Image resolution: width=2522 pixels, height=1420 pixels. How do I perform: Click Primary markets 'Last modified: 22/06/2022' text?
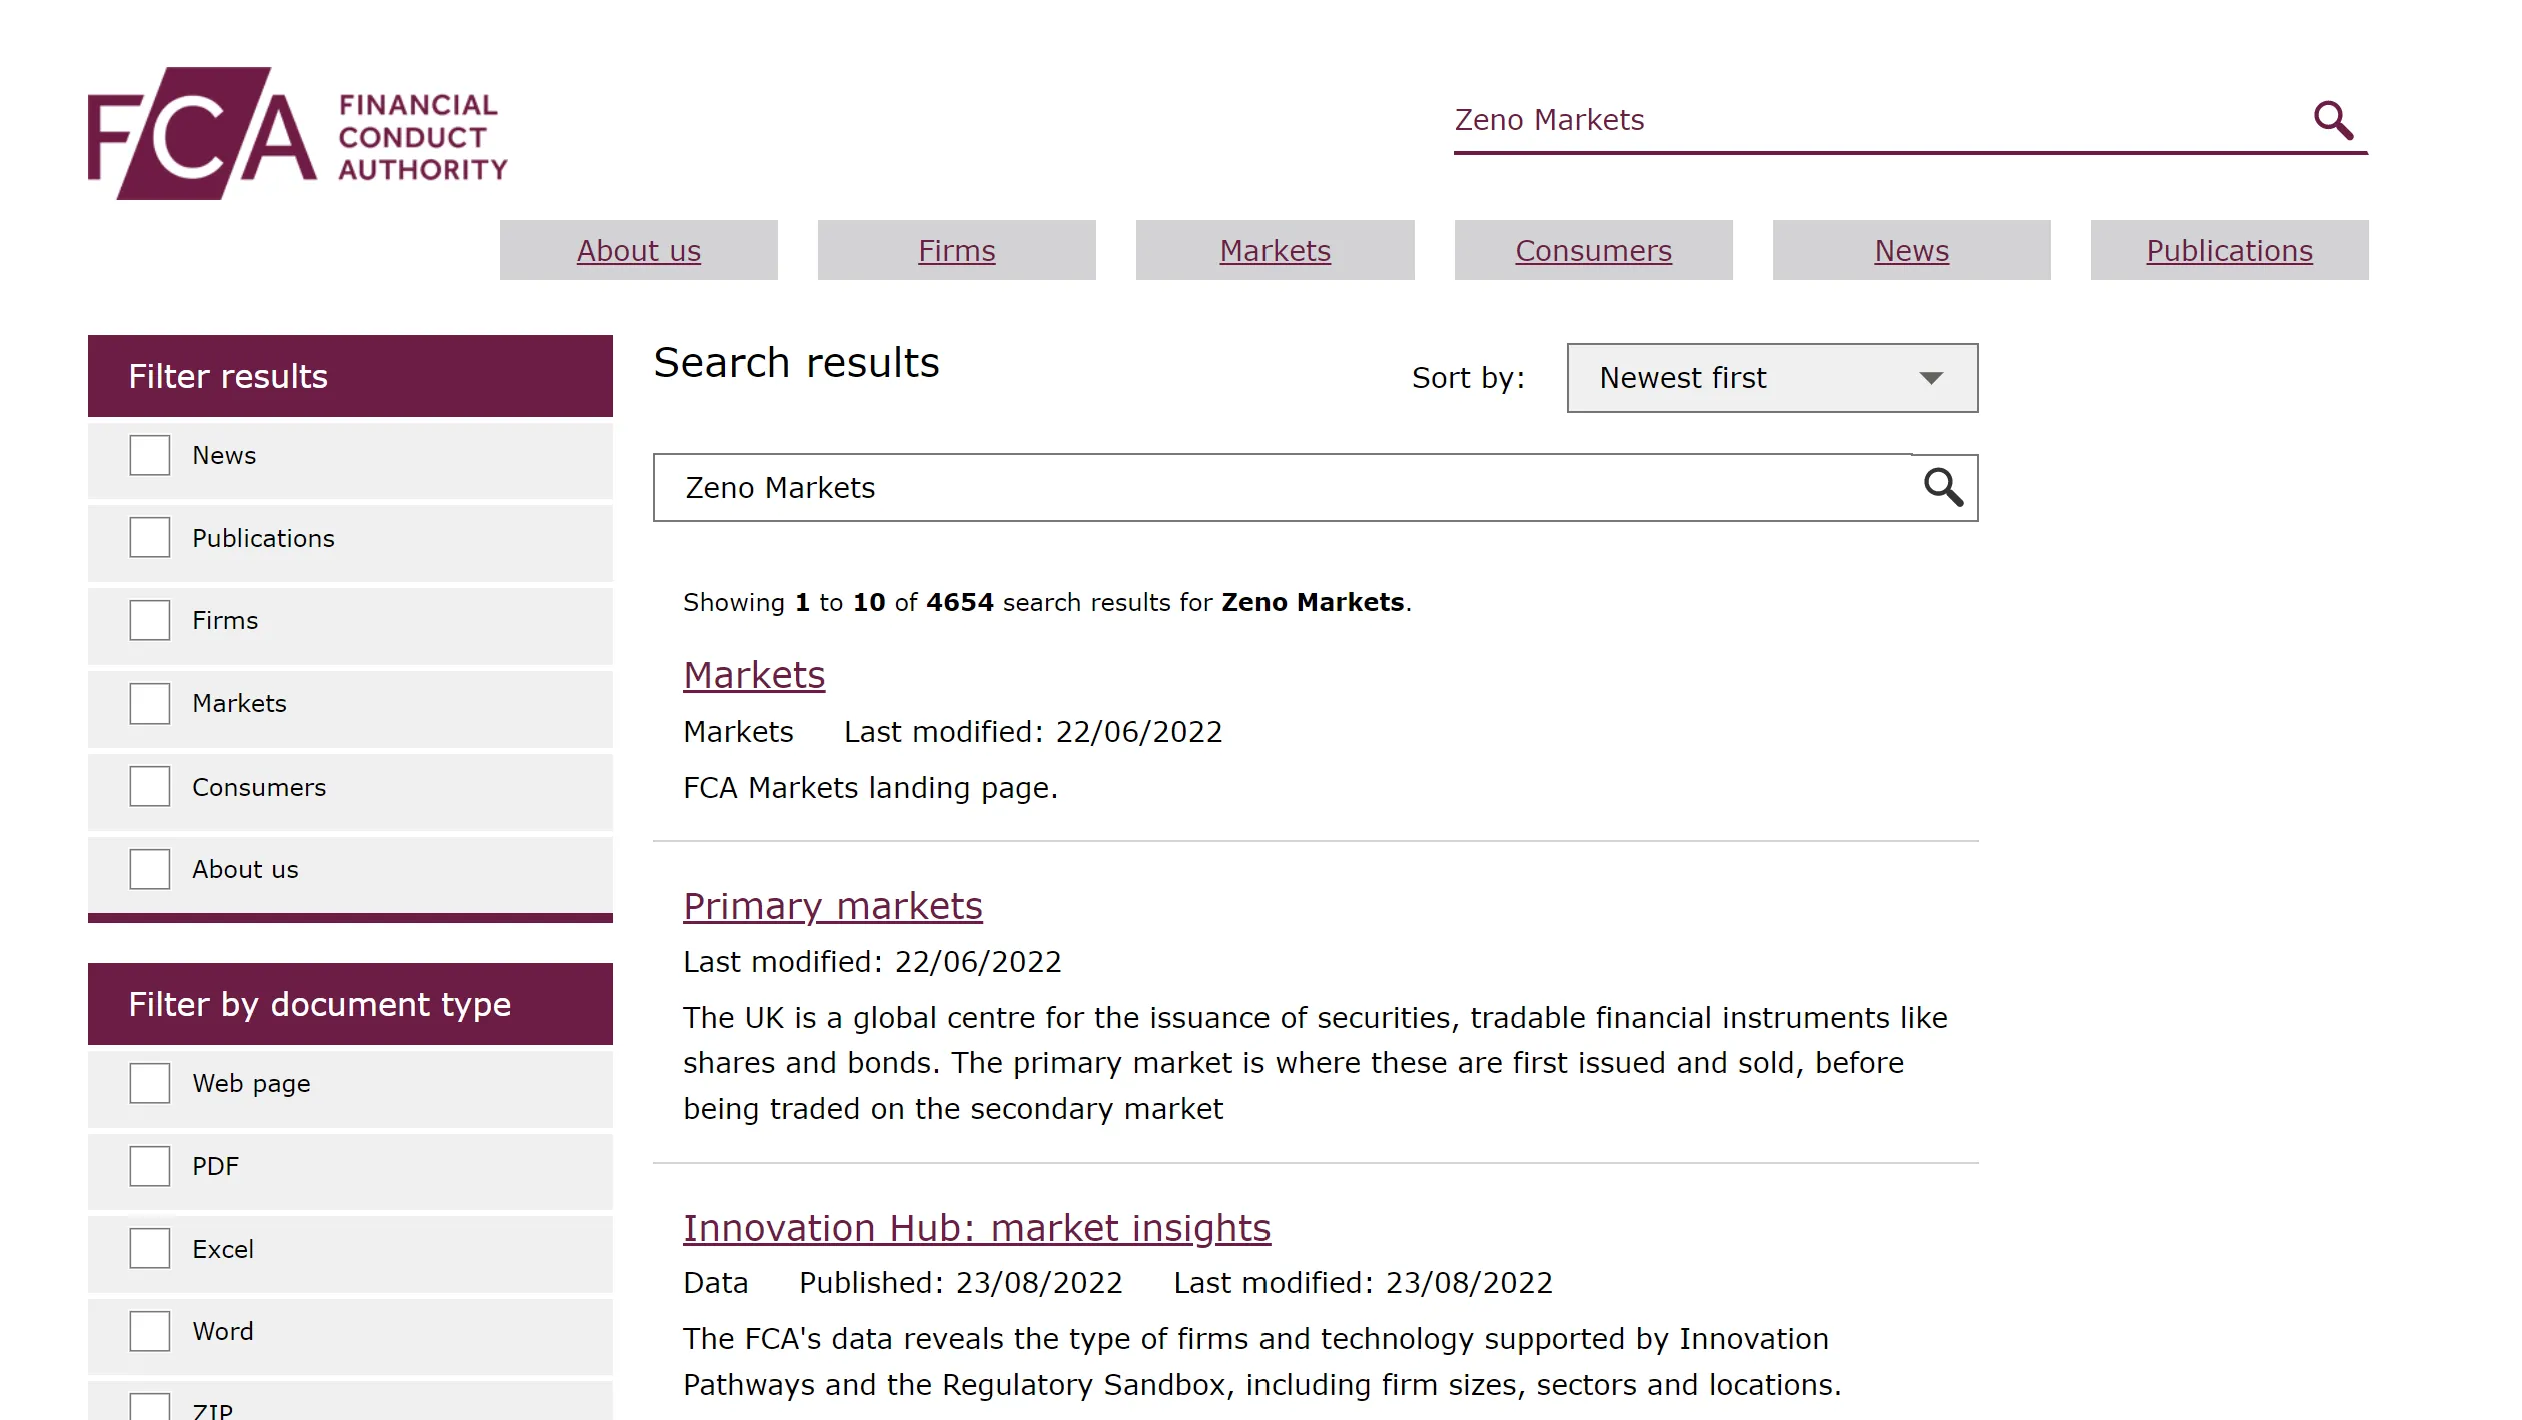point(872,962)
